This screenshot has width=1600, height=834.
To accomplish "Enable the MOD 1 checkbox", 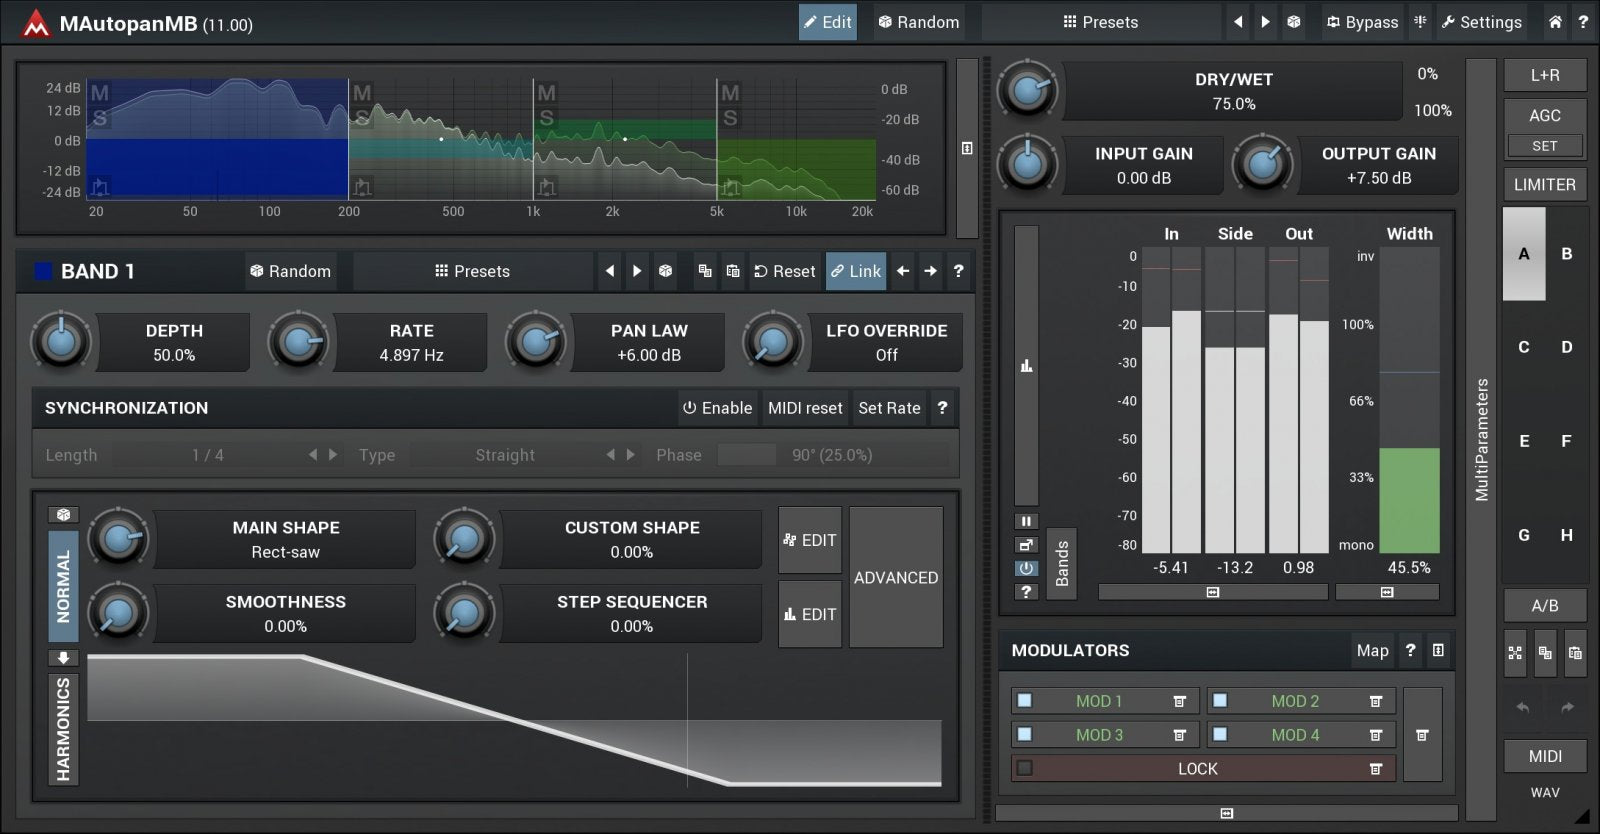I will coord(1025,701).
